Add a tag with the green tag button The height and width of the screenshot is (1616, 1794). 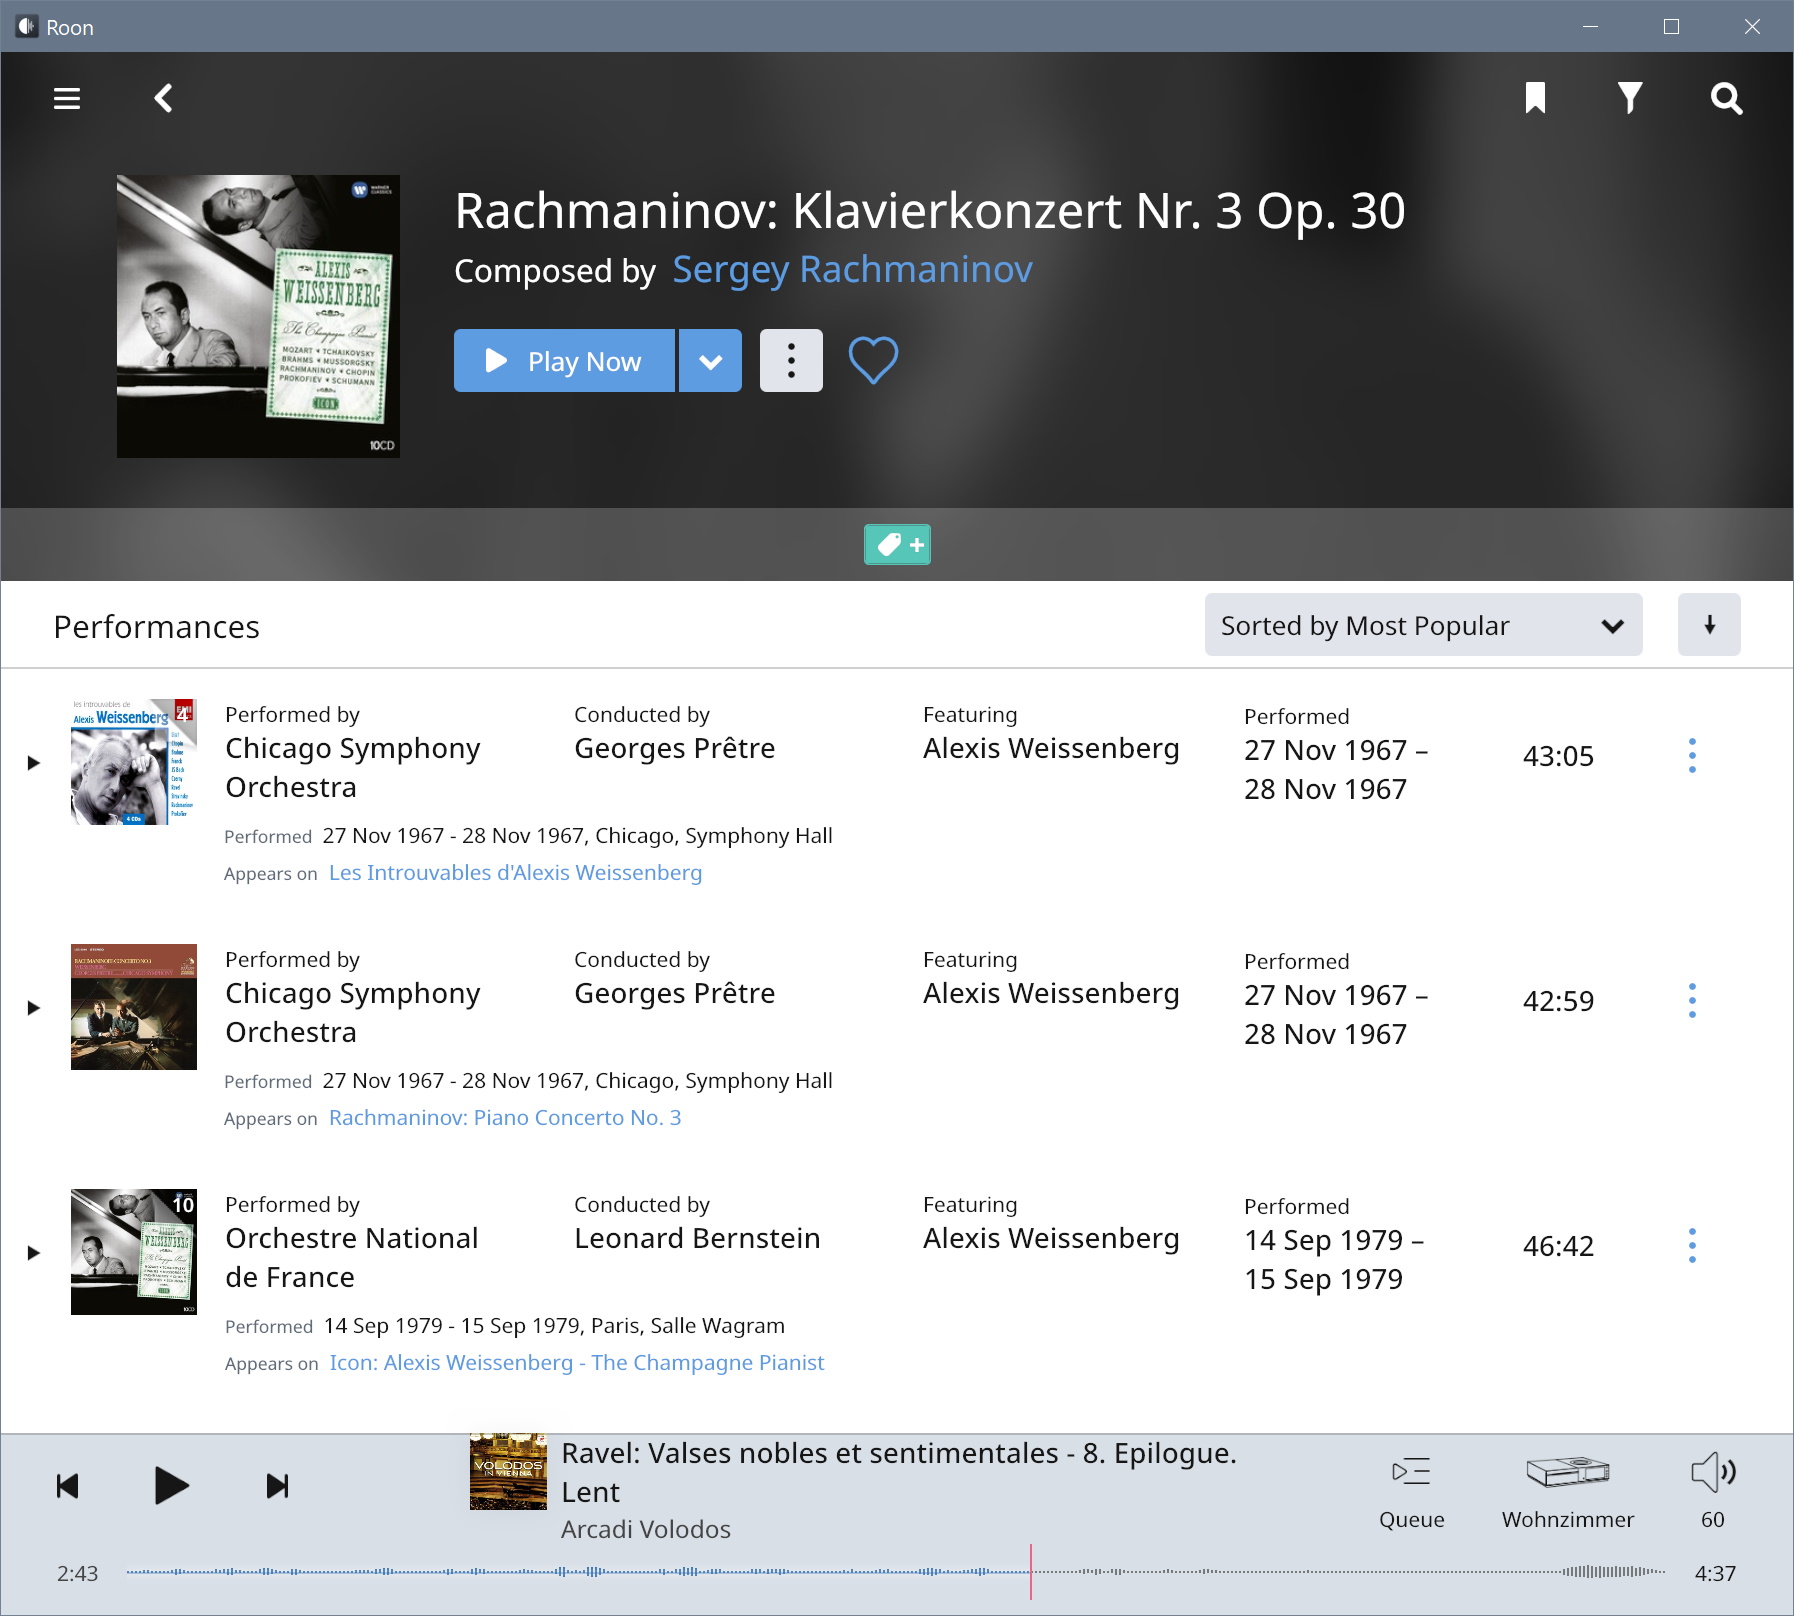pyautogui.click(x=897, y=545)
